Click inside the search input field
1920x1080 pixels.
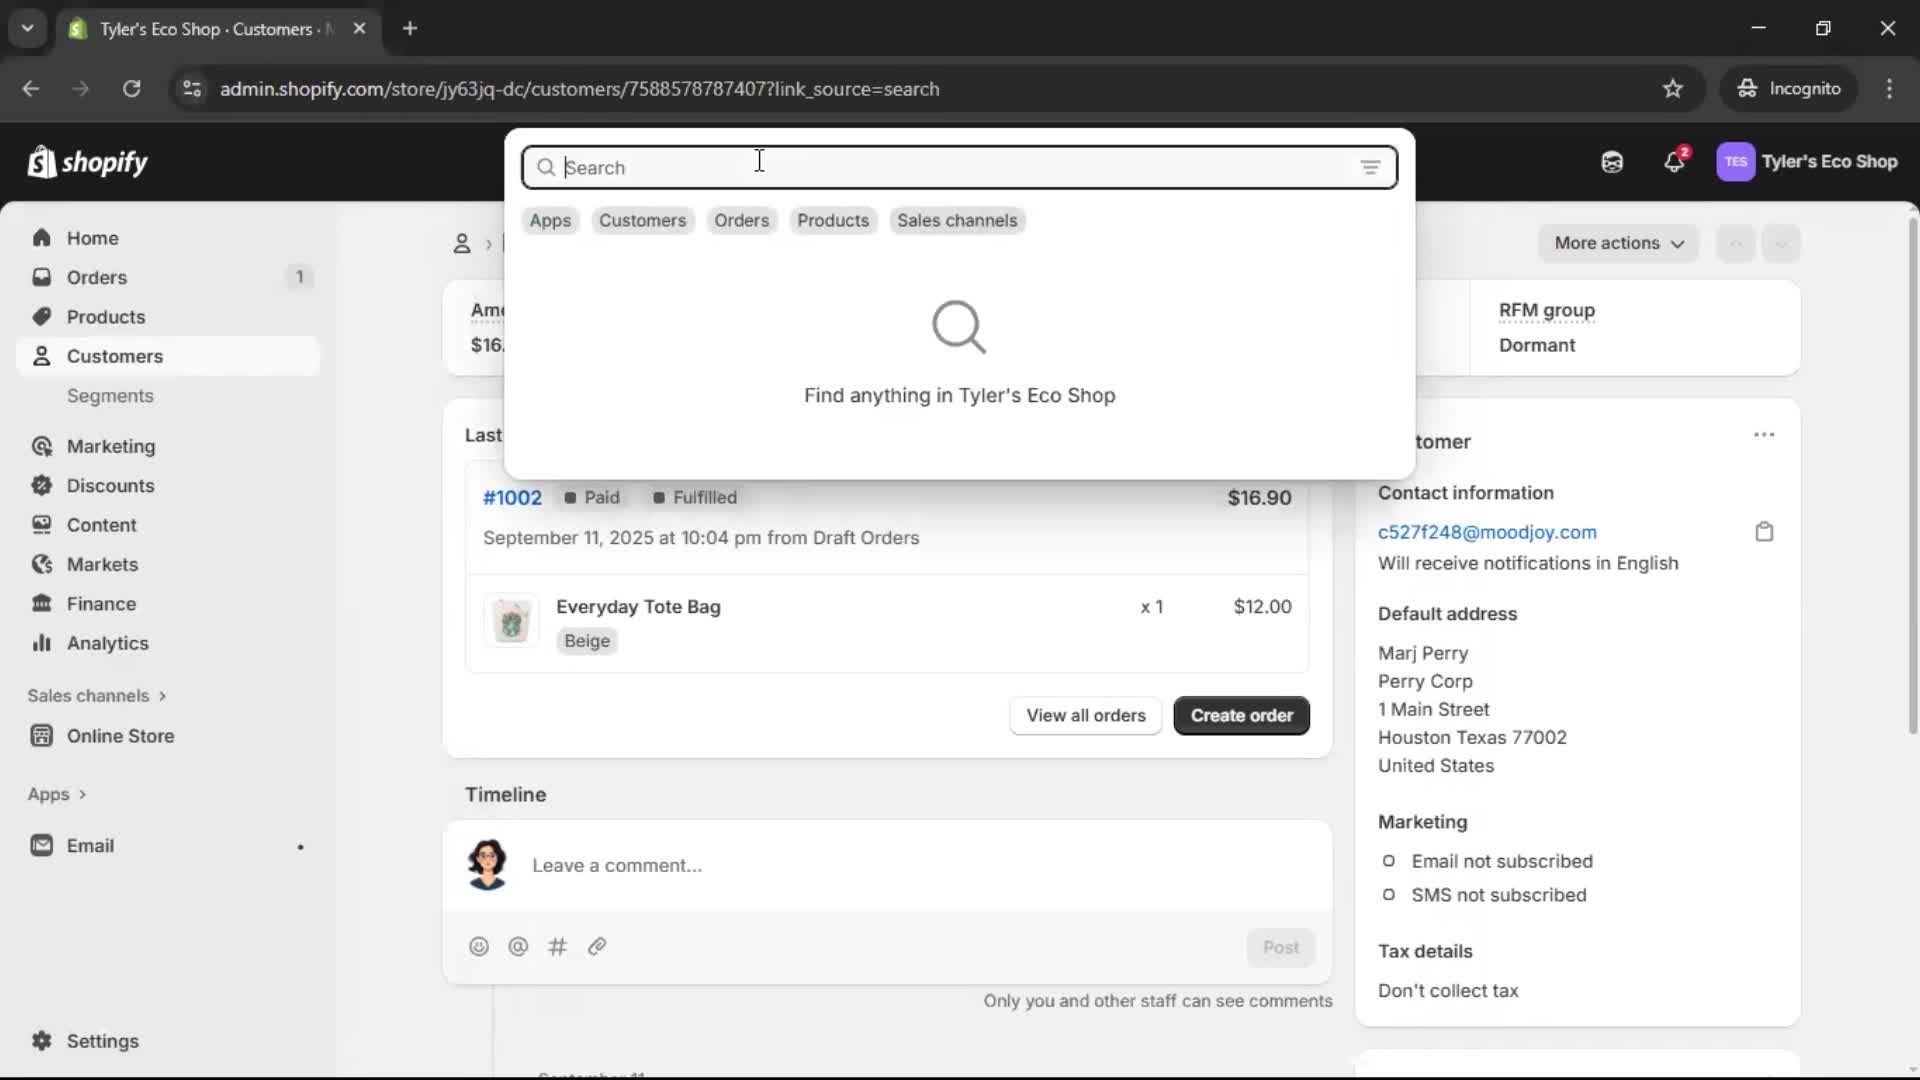tap(900, 167)
